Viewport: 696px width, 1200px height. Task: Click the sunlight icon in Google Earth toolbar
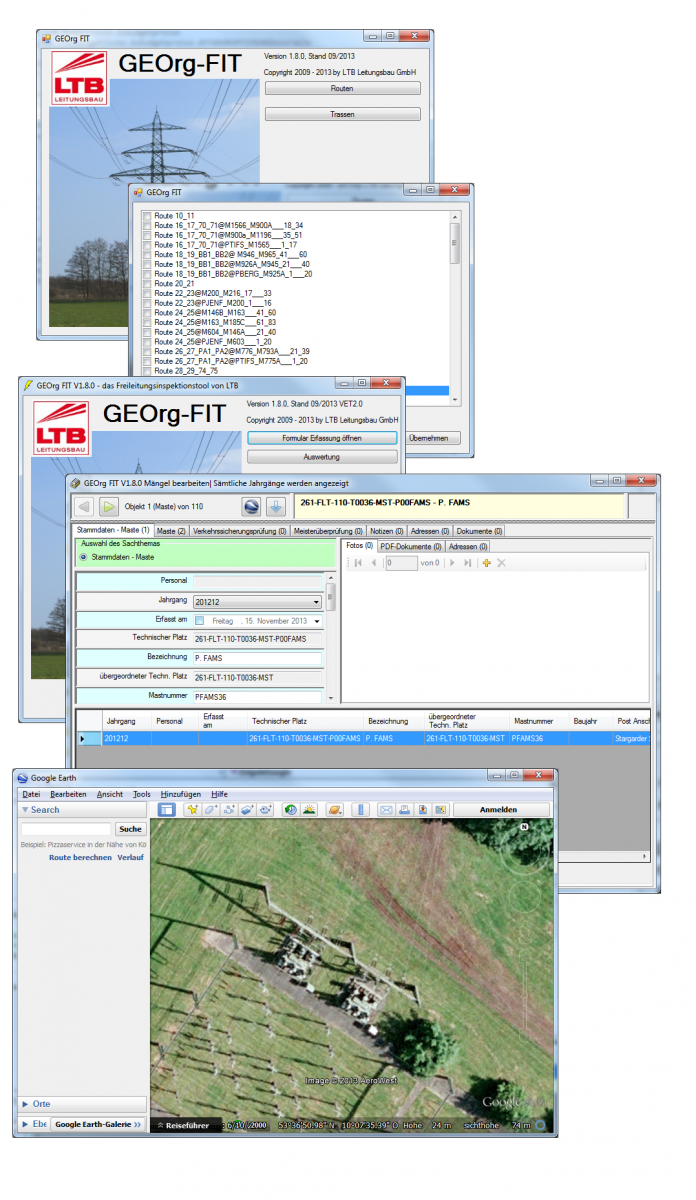[310, 810]
